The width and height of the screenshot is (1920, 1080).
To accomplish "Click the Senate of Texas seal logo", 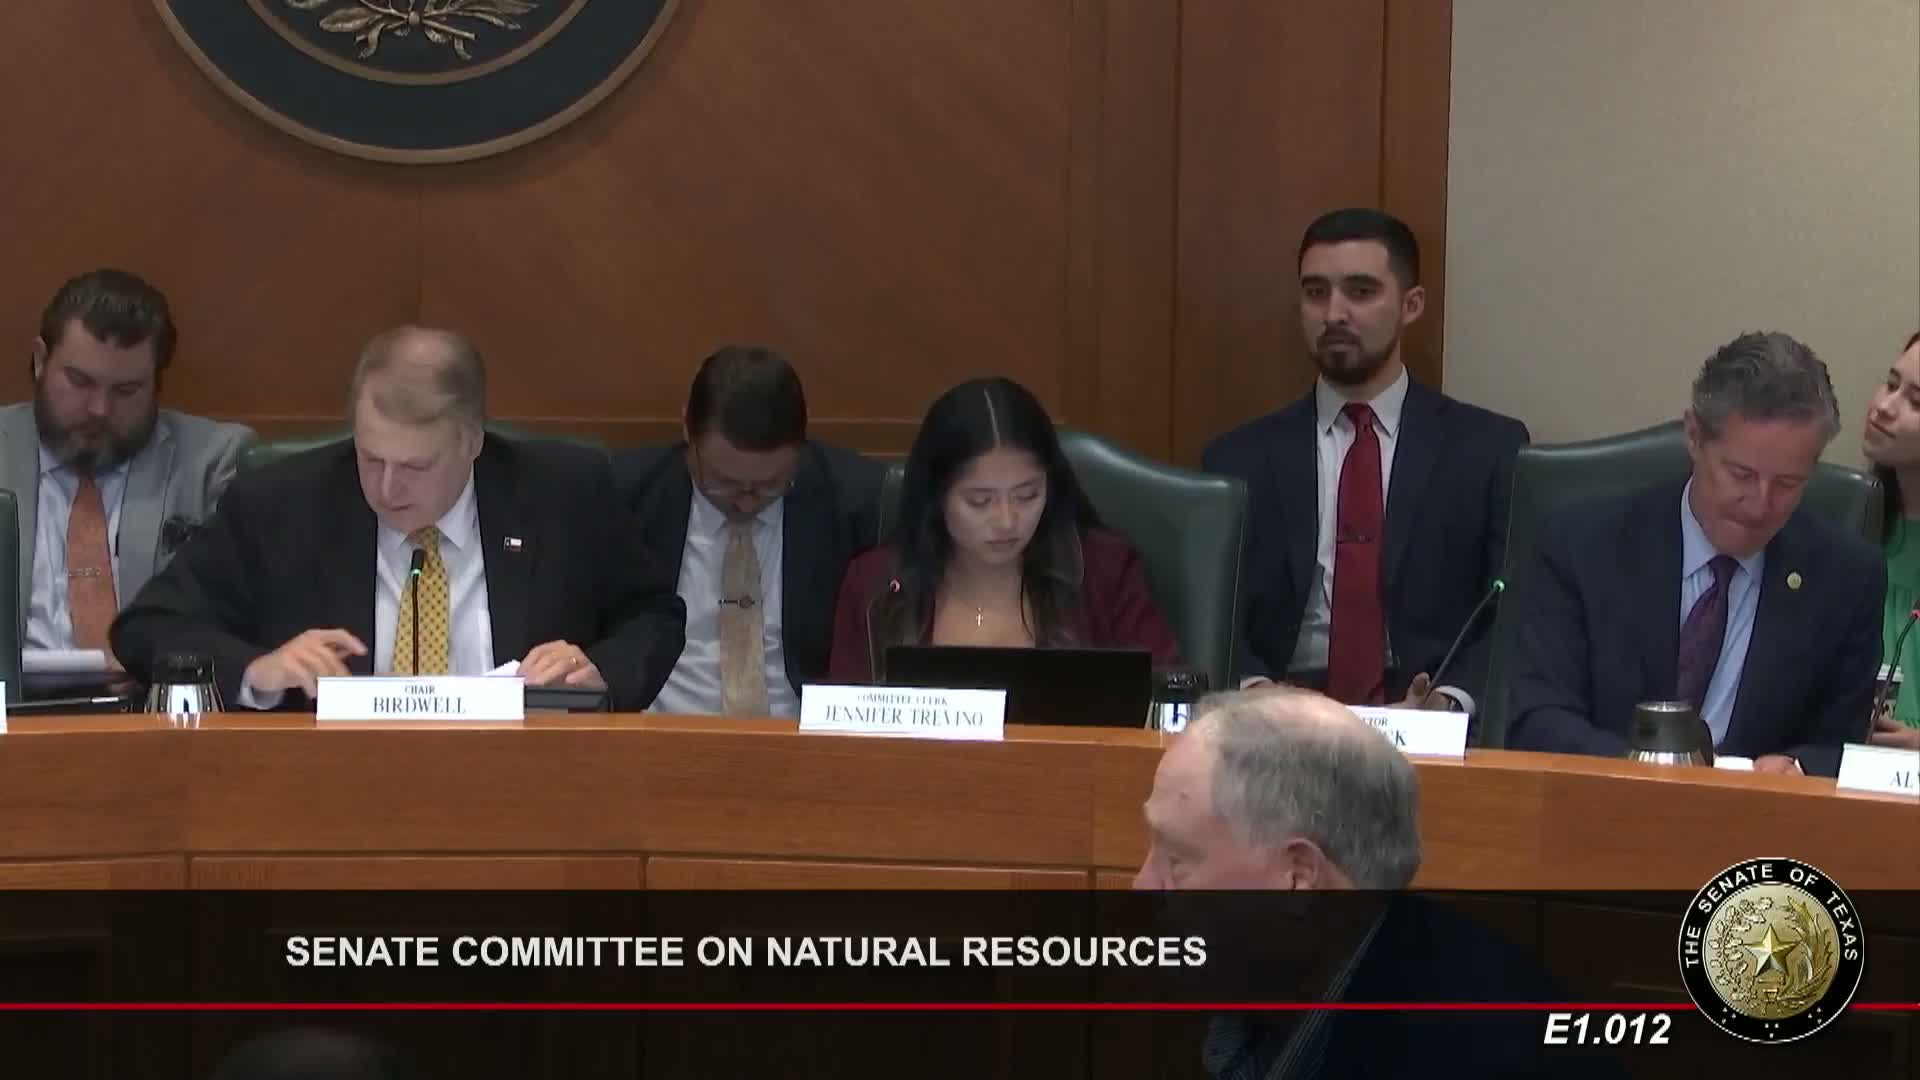I will tap(1771, 951).
